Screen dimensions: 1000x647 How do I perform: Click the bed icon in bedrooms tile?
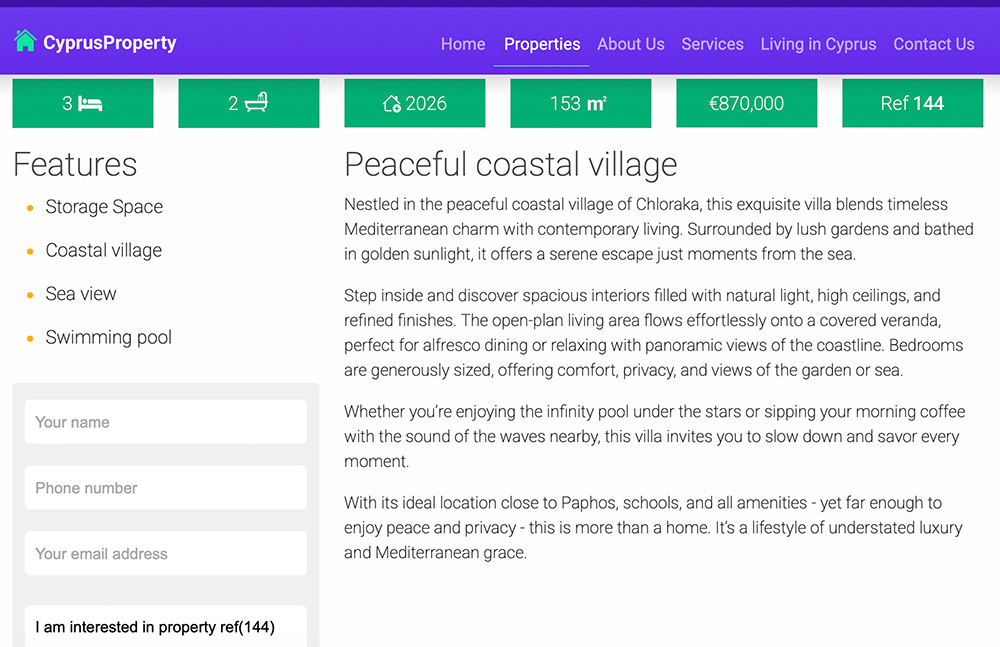(x=91, y=103)
